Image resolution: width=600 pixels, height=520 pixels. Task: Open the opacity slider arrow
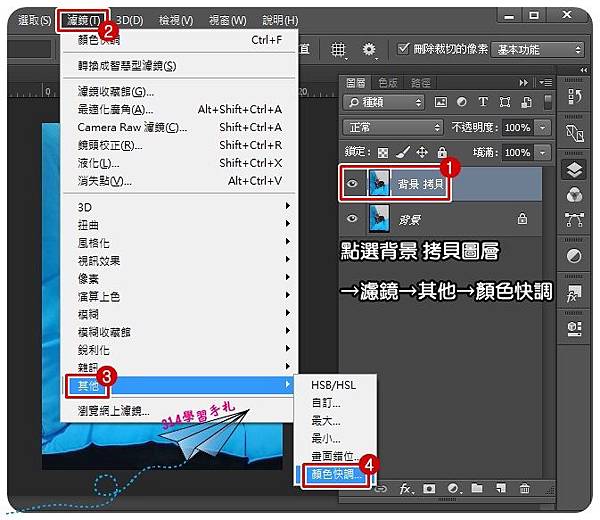pos(543,128)
